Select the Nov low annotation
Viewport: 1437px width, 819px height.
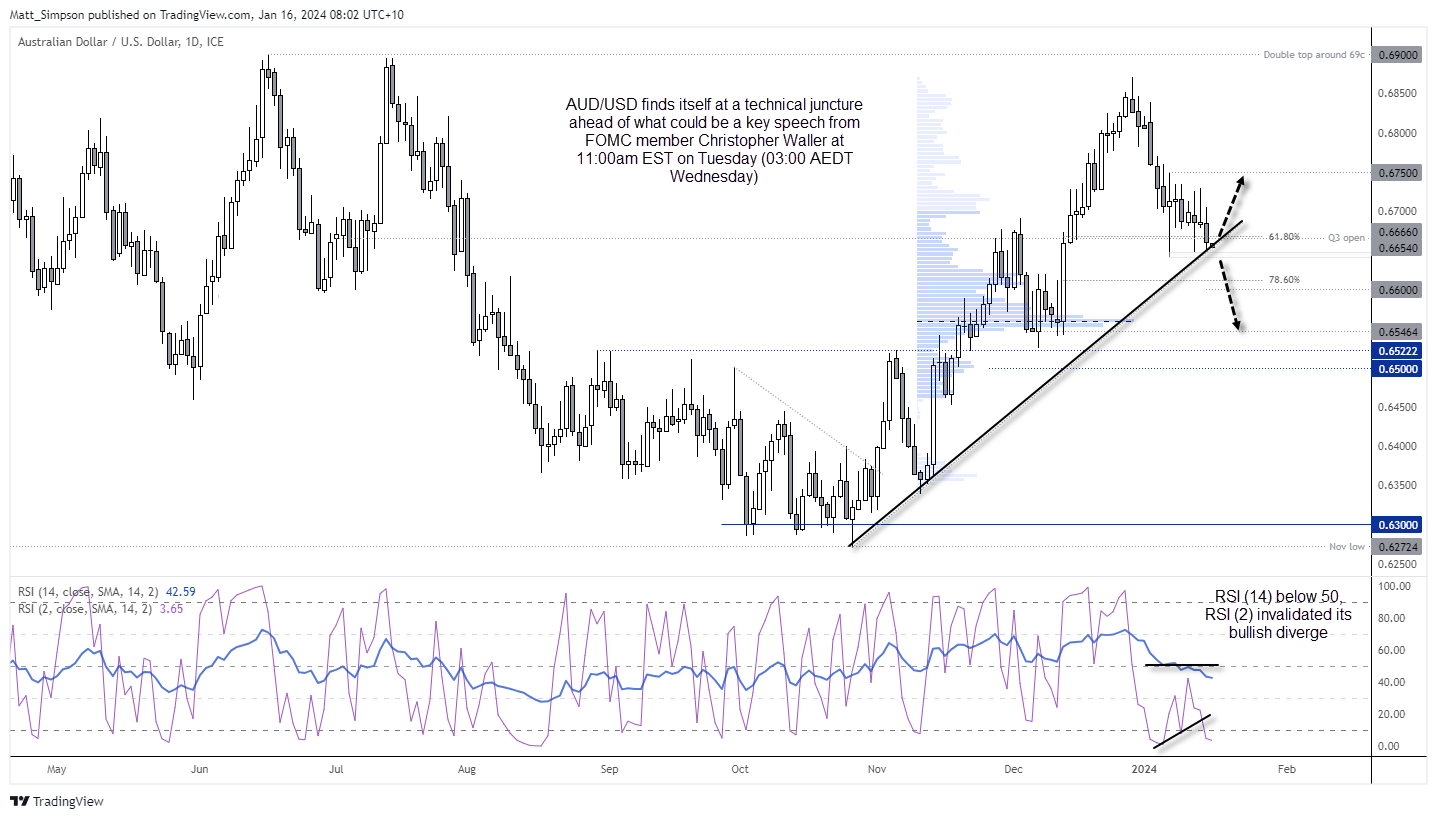coord(1348,547)
